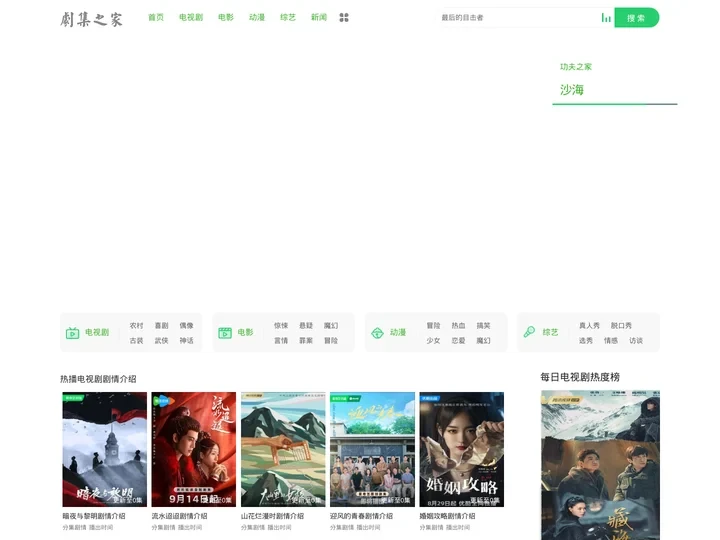The height and width of the screenshot is (540, 720).
Task: Choose 冒险 under the 动漫 category
Action: coord(433,326)
